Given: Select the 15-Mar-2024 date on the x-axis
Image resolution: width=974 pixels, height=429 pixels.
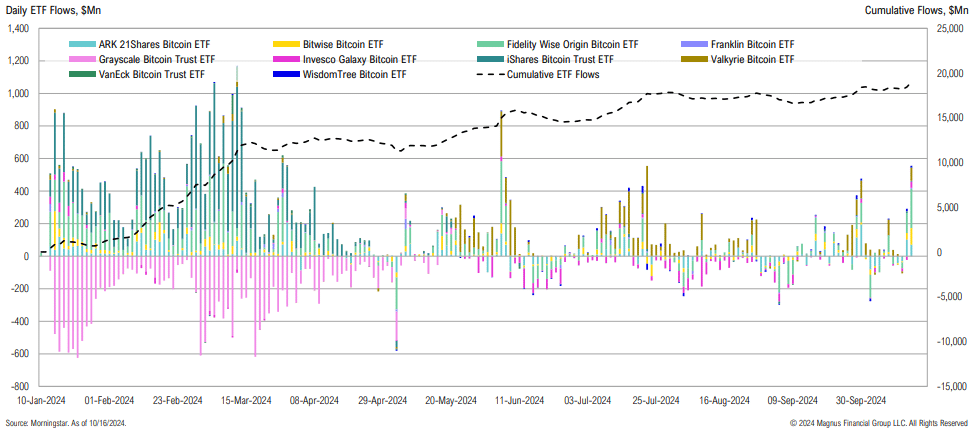Looking at the screenshot, I should [247, 400].
